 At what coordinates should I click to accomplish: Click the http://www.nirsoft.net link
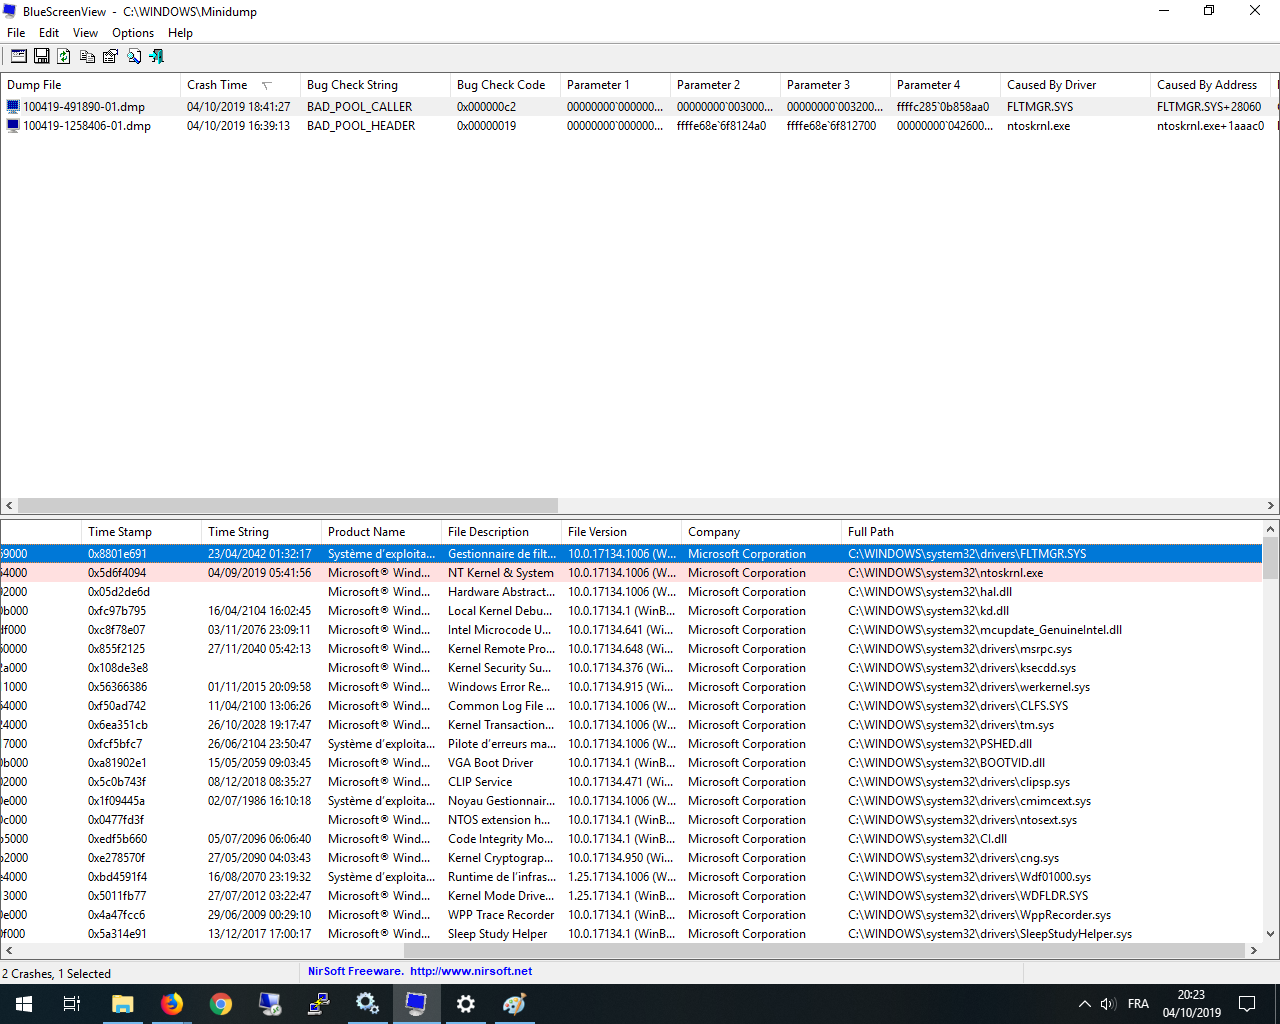coord(471,971)
